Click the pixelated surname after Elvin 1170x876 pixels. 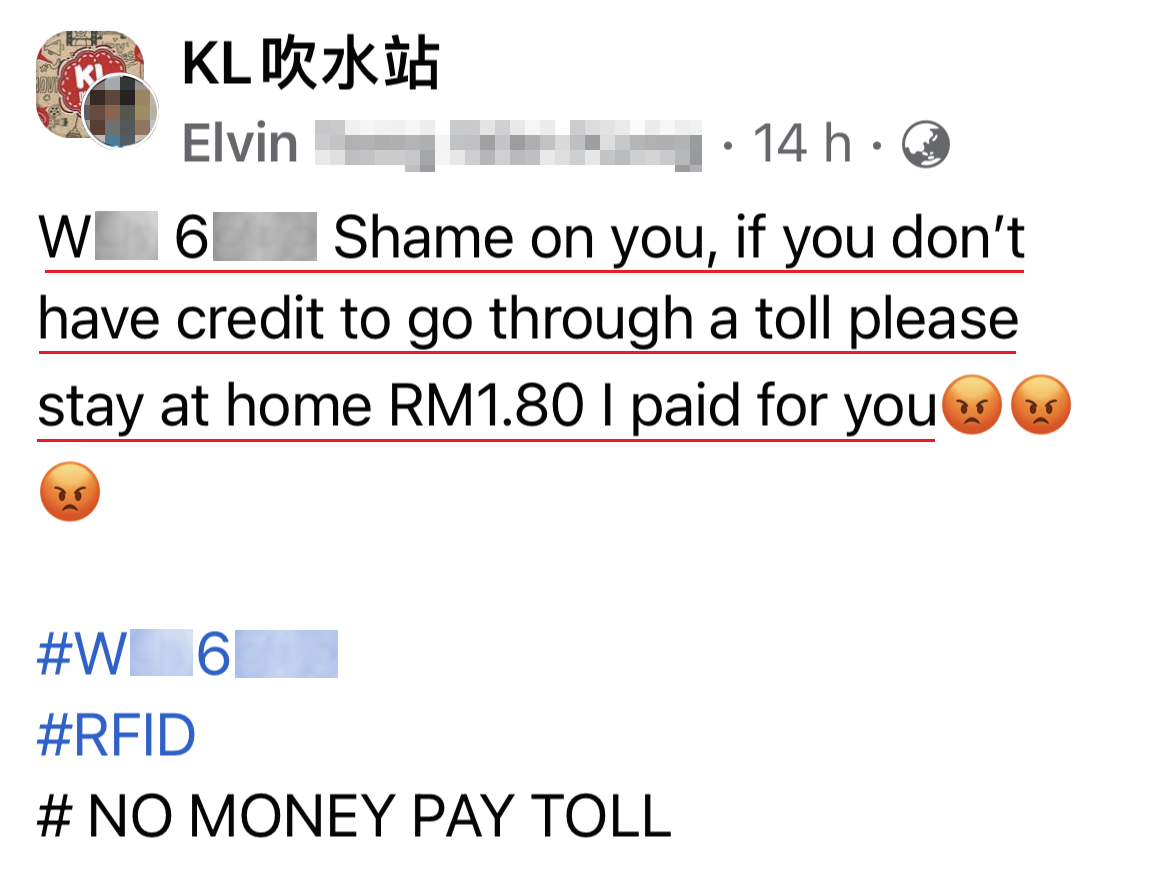pos(508,145)
